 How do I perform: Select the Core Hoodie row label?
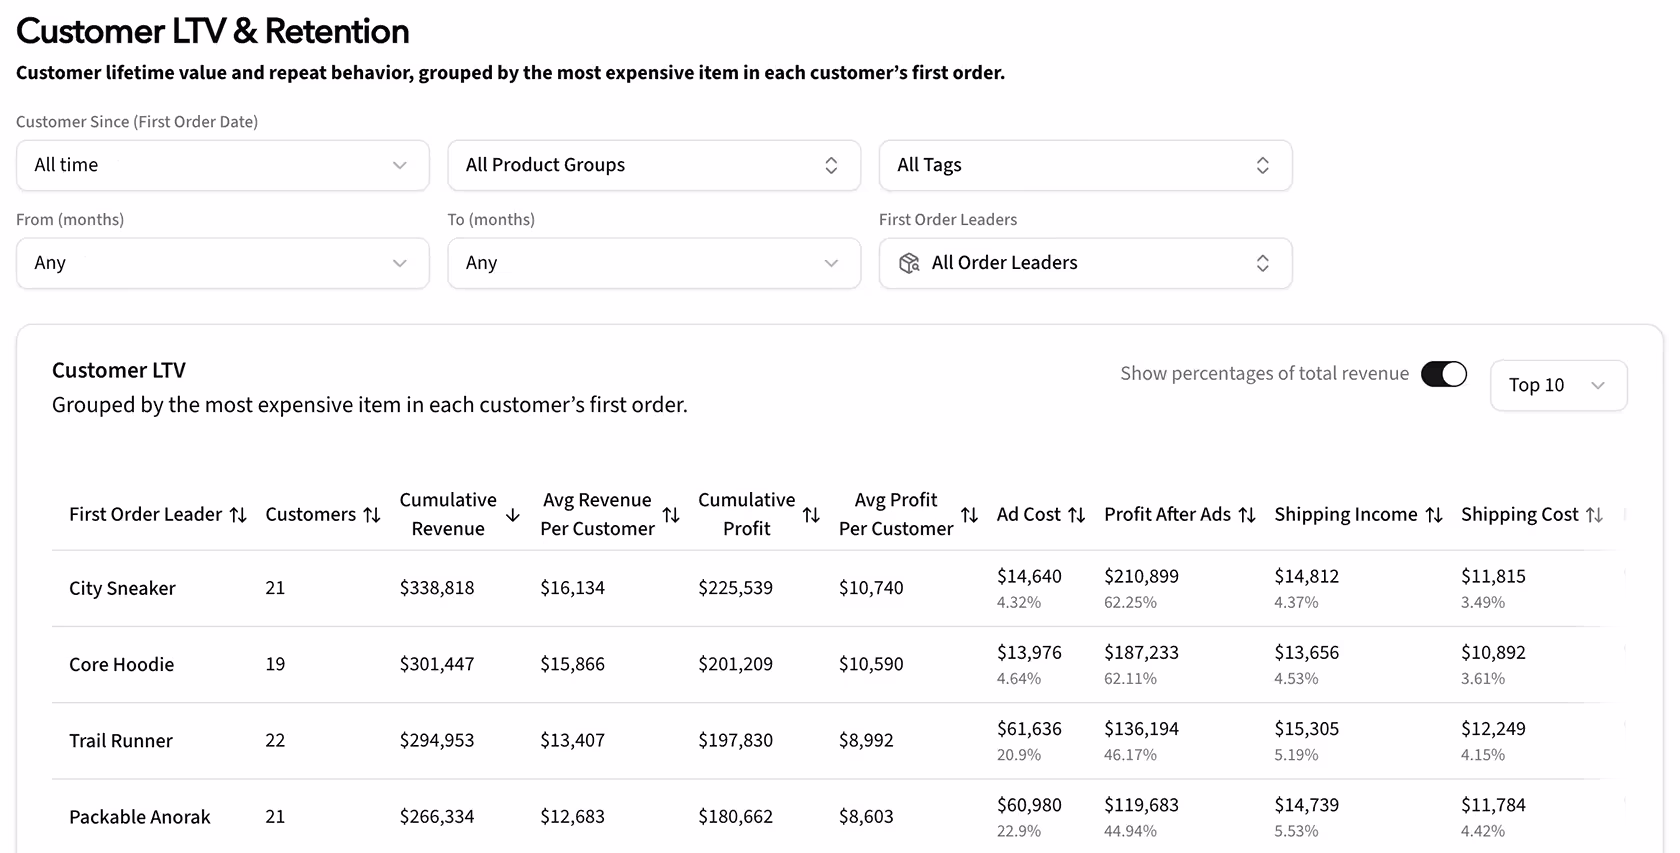(x=122, y=664)
